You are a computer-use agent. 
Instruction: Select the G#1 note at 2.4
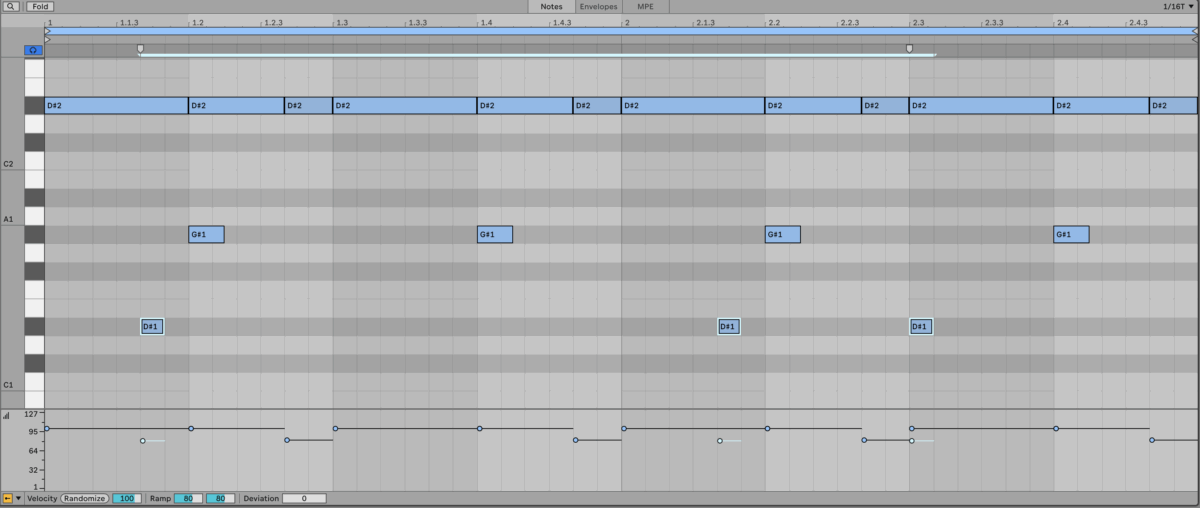coord(1071,234)
